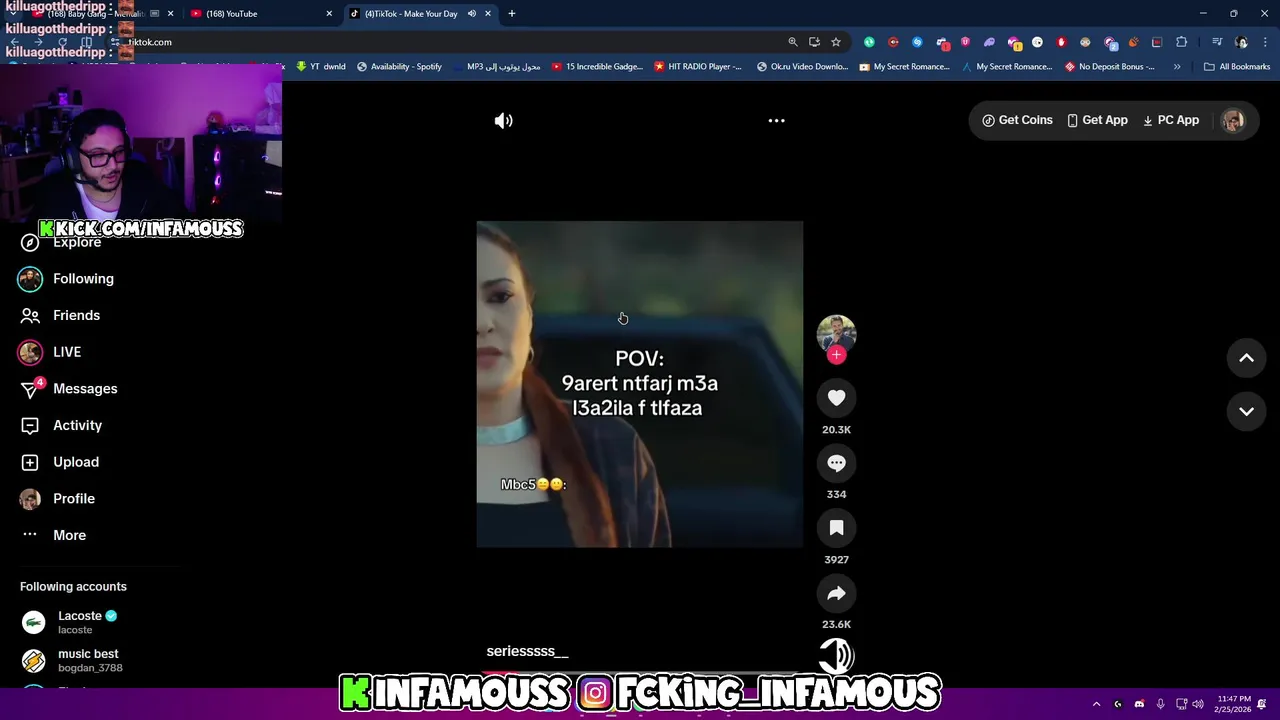This screenshot has width=1280, height=720.
Task: Open the browser zoom magnifier icon
Action: coord(793,42)
